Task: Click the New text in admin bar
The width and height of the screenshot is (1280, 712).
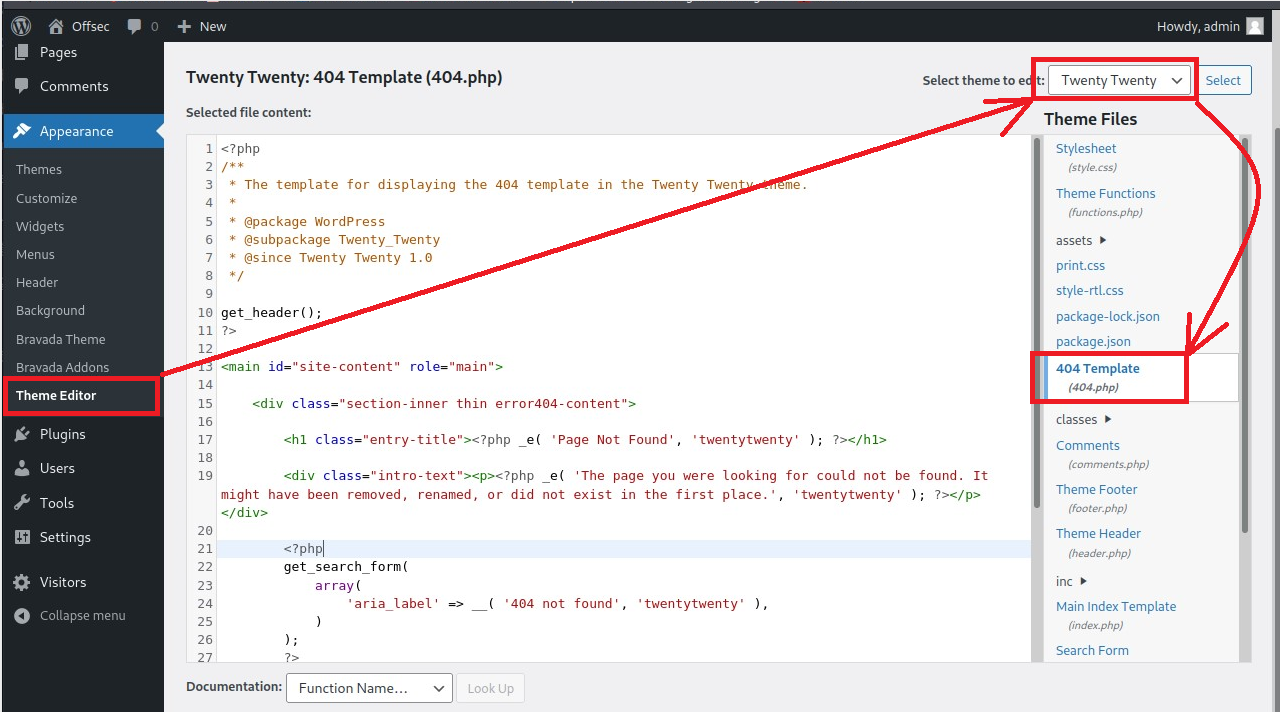Action: point(213,27)
